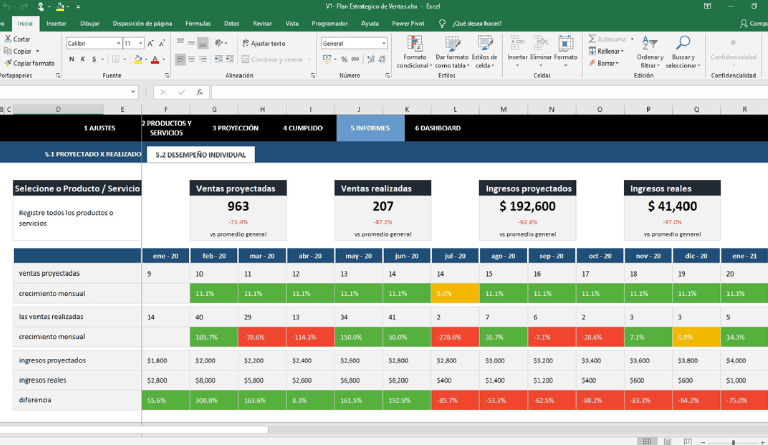Apply underline with the S button
Viewport: 768px width, 445px height.
point(94,59)
